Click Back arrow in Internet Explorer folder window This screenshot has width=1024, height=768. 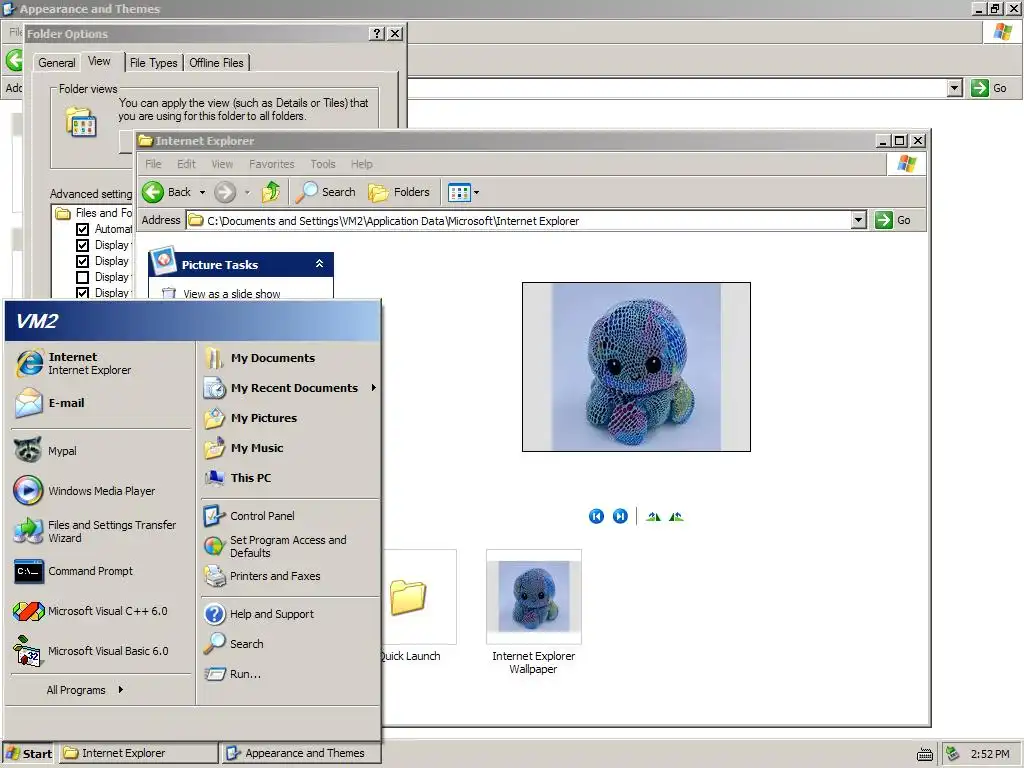point(167,192)
